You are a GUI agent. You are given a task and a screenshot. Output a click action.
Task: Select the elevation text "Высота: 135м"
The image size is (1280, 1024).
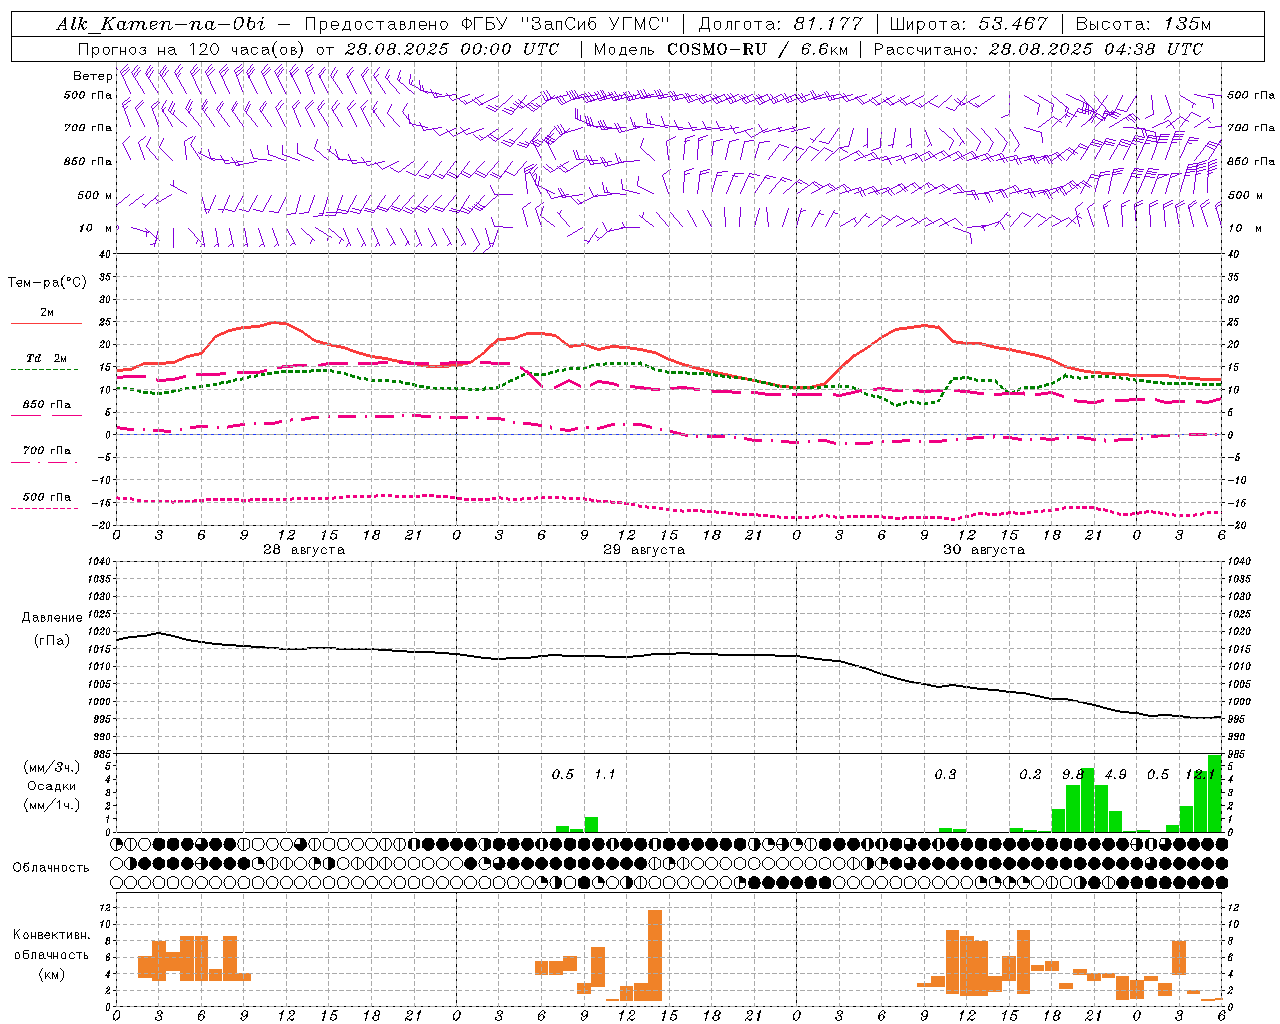click(x=1143, y=24)
